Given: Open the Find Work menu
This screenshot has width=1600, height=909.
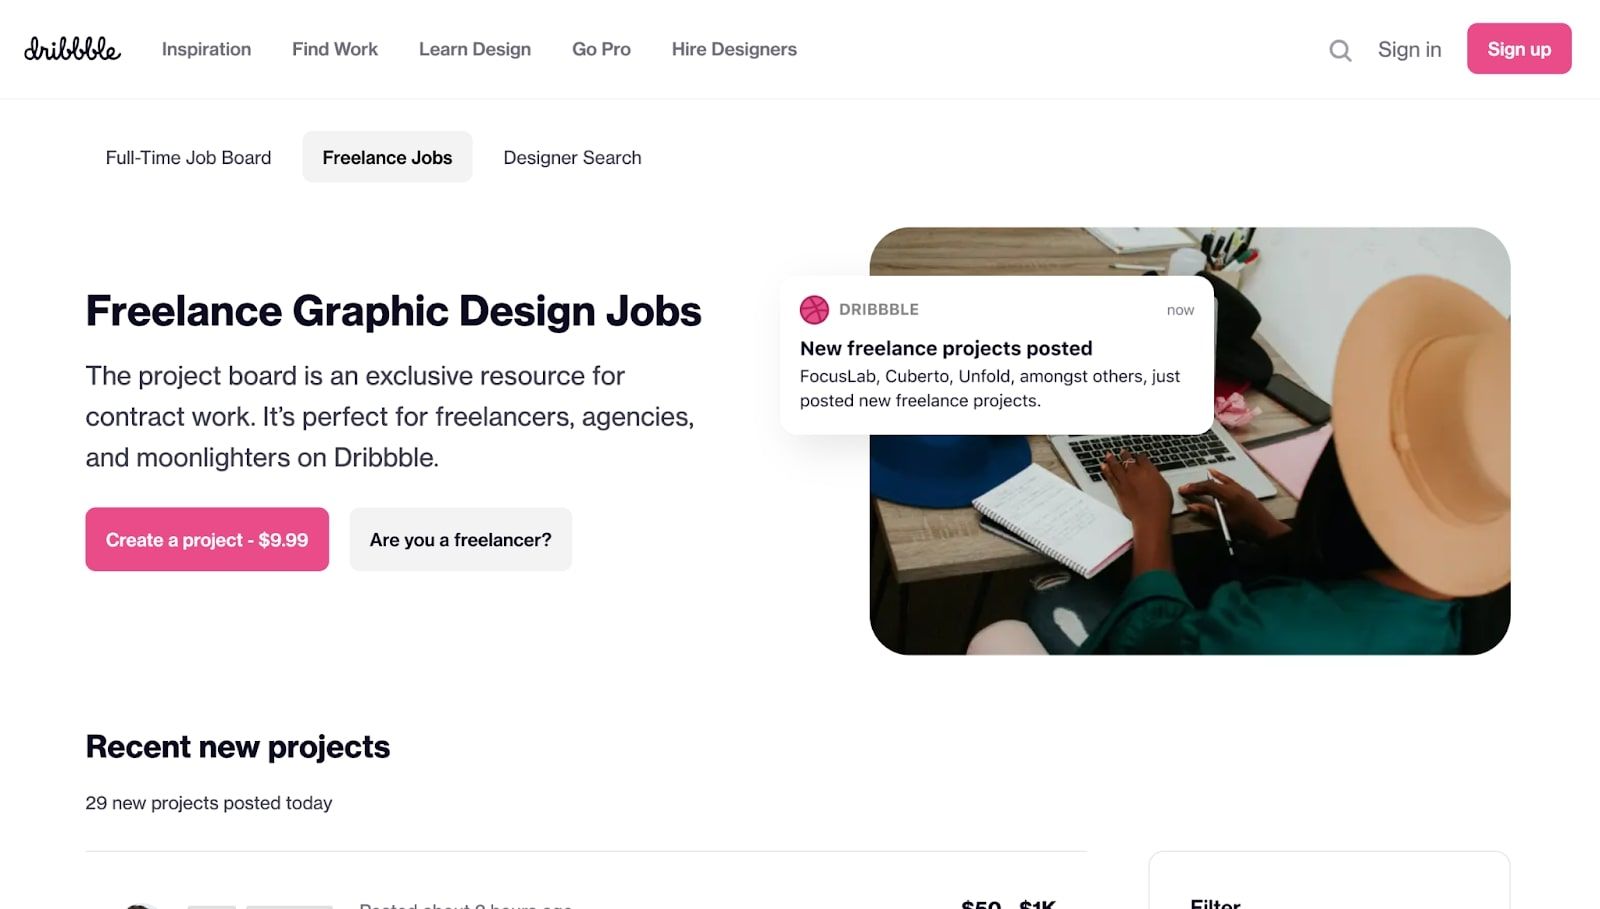Looking at the screenshot, I should coord(334,49).
